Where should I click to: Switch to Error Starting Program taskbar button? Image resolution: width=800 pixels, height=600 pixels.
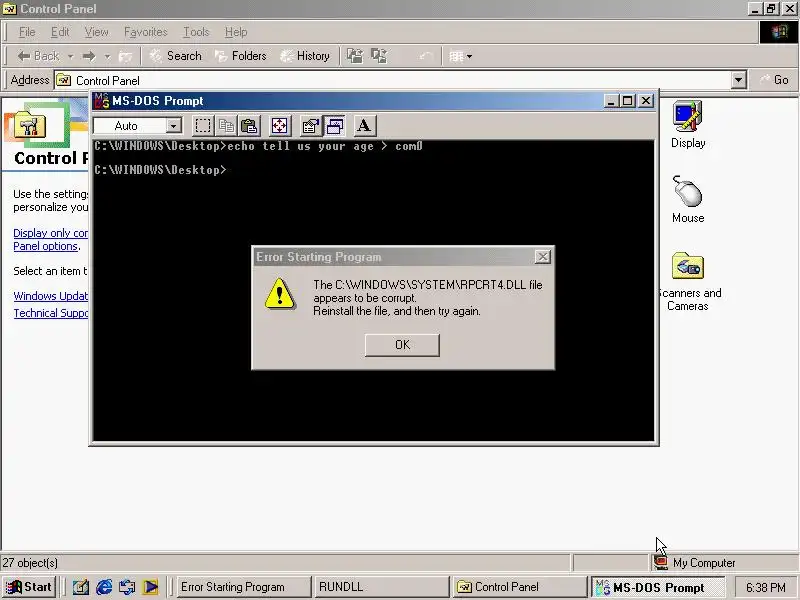tap(243, 587)
